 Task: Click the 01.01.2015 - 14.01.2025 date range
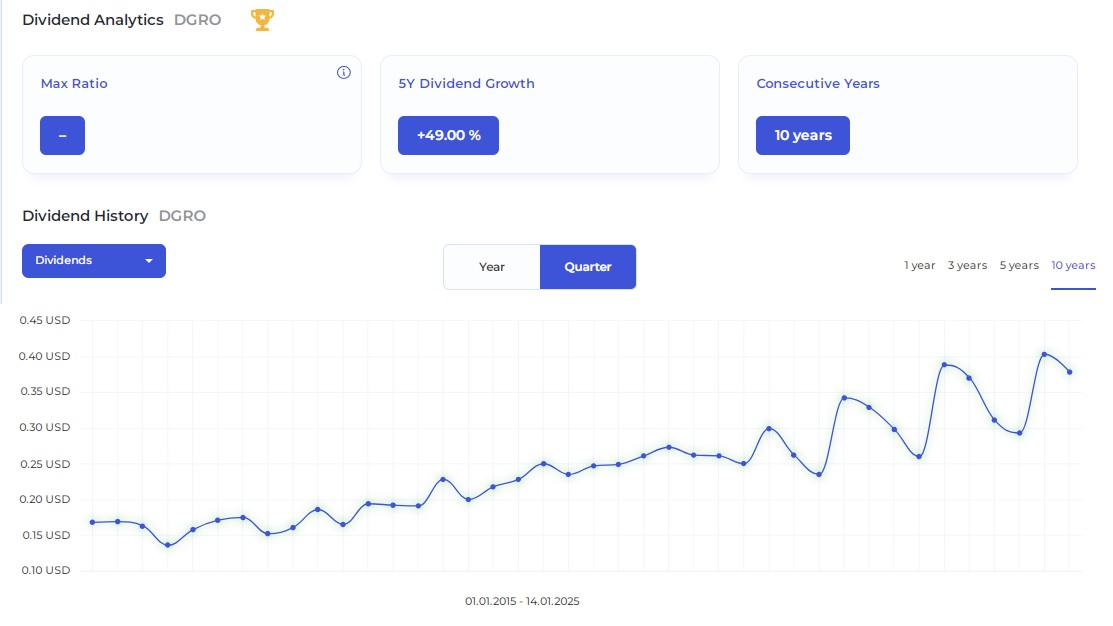pos(522,601)
